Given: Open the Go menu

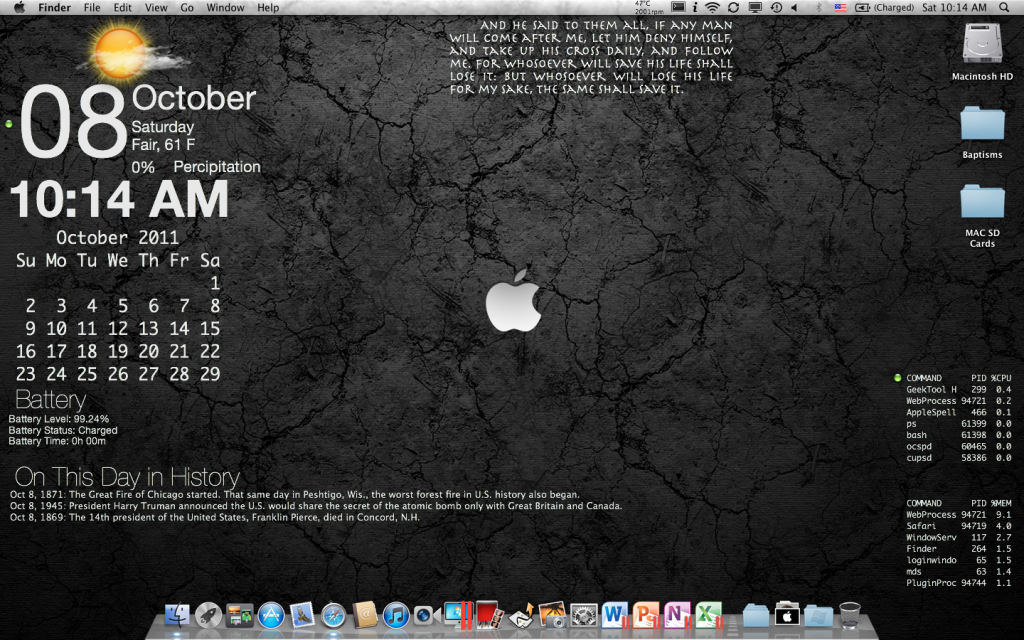Looking at the screenshot, I should [187, 7].
